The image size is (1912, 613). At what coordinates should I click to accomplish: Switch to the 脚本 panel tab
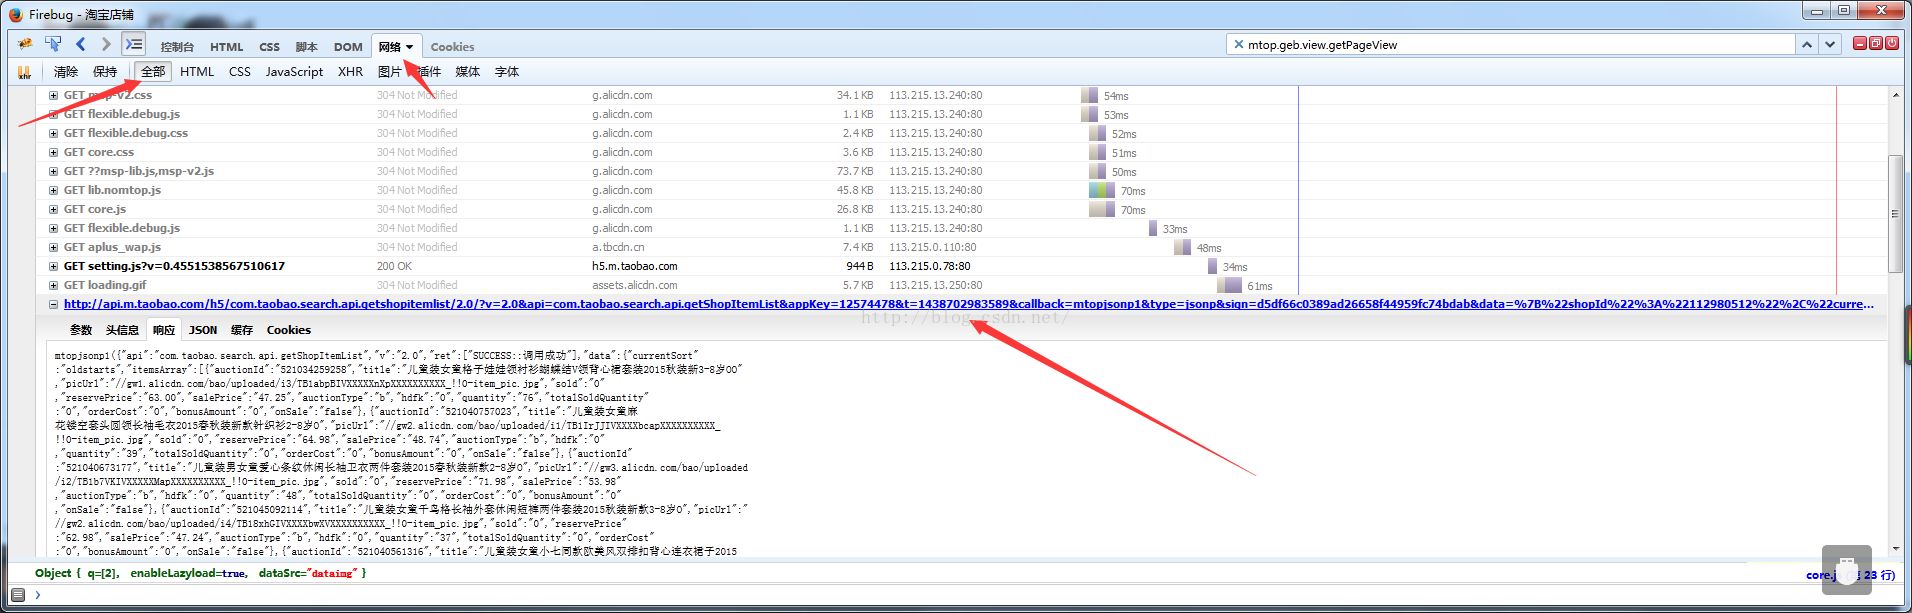[x=307, y=47]
